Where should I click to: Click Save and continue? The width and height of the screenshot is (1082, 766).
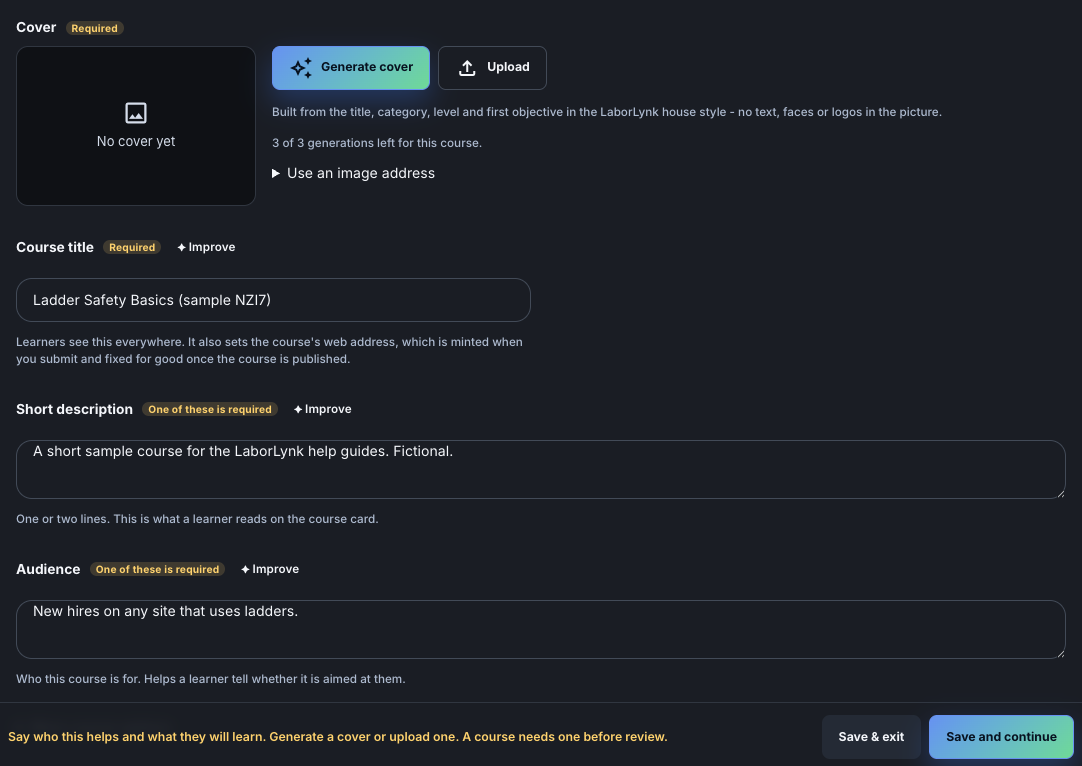(1001, 737)
